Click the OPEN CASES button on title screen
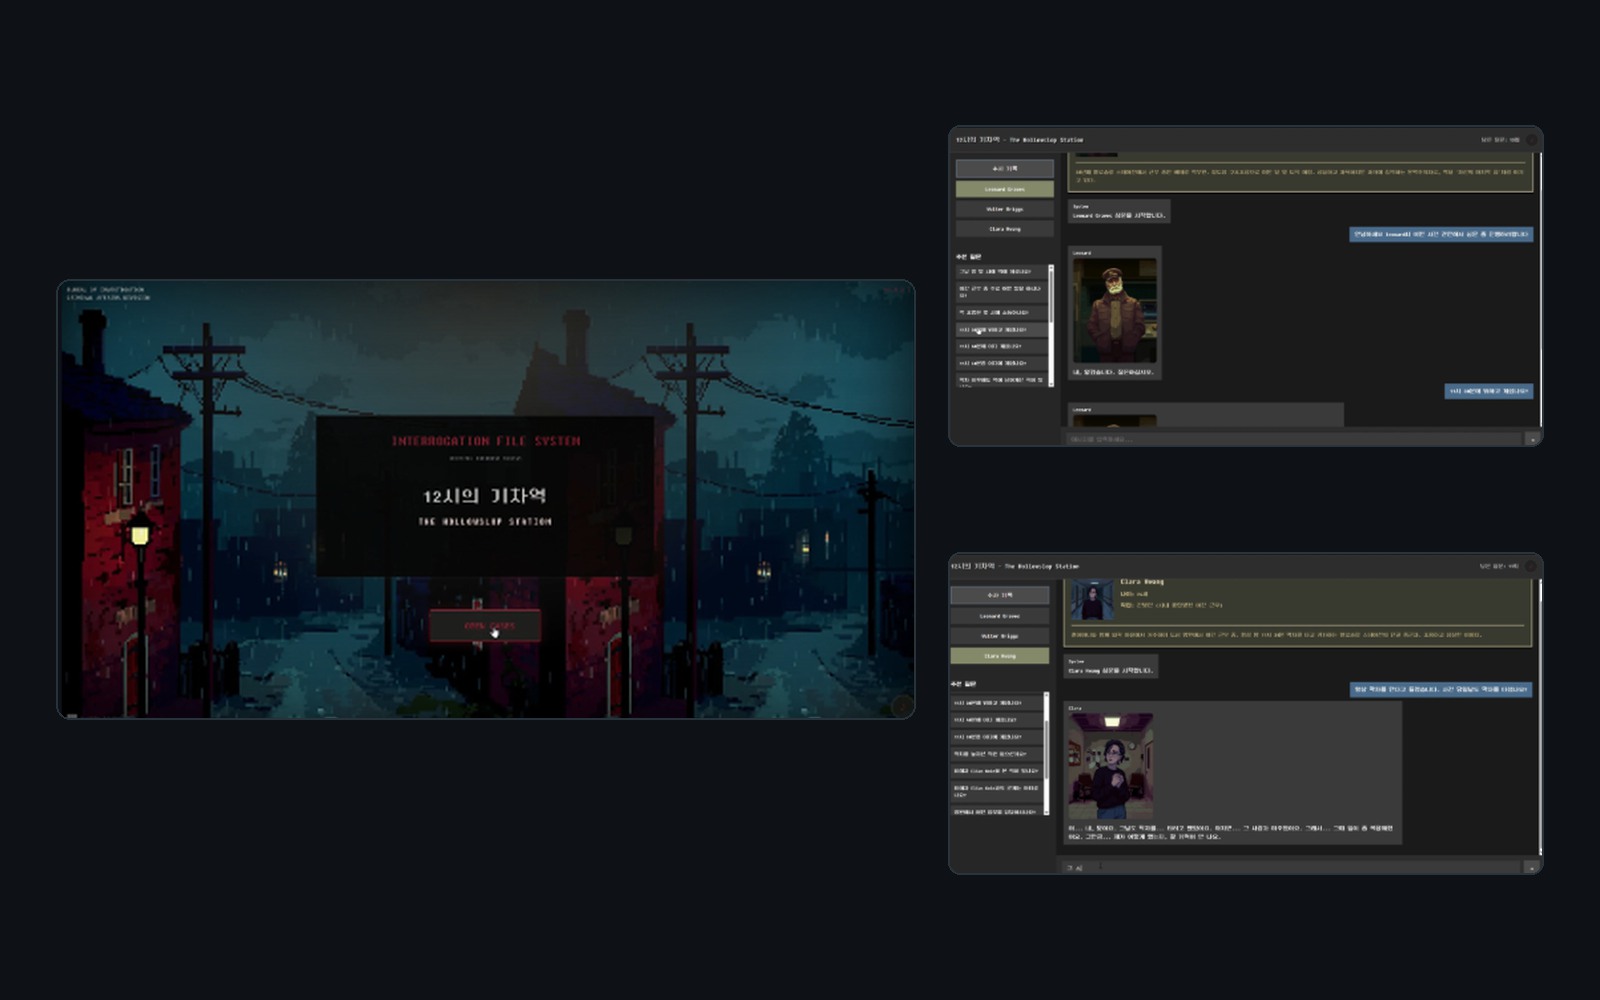This screenshot has height=1000, width=1600. [x=485, y=626]
